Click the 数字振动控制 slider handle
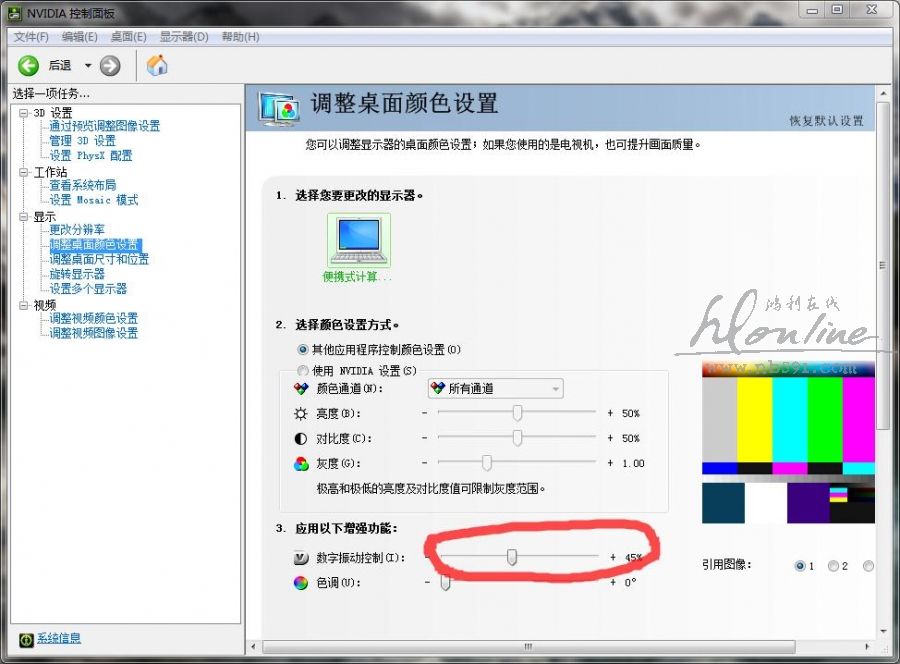The image size is (900, 664). pyautogui.click(x=512, y=557)
